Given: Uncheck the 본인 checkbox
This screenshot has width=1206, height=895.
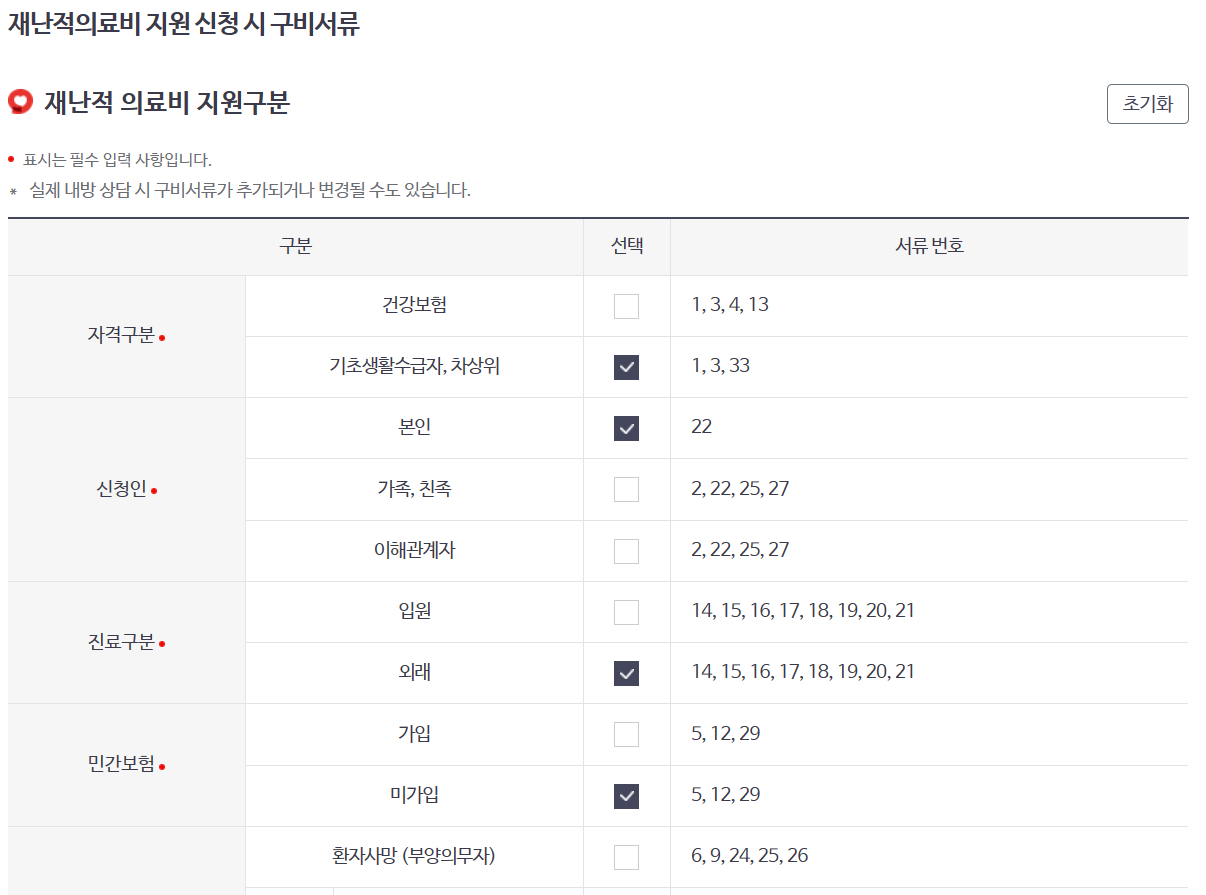Looking at the screenshot, I should pyautogui.click(x=626, y=428).
